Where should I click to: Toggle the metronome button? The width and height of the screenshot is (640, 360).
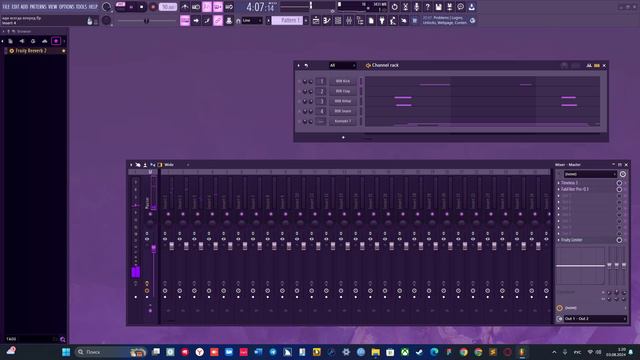point(185,7)
